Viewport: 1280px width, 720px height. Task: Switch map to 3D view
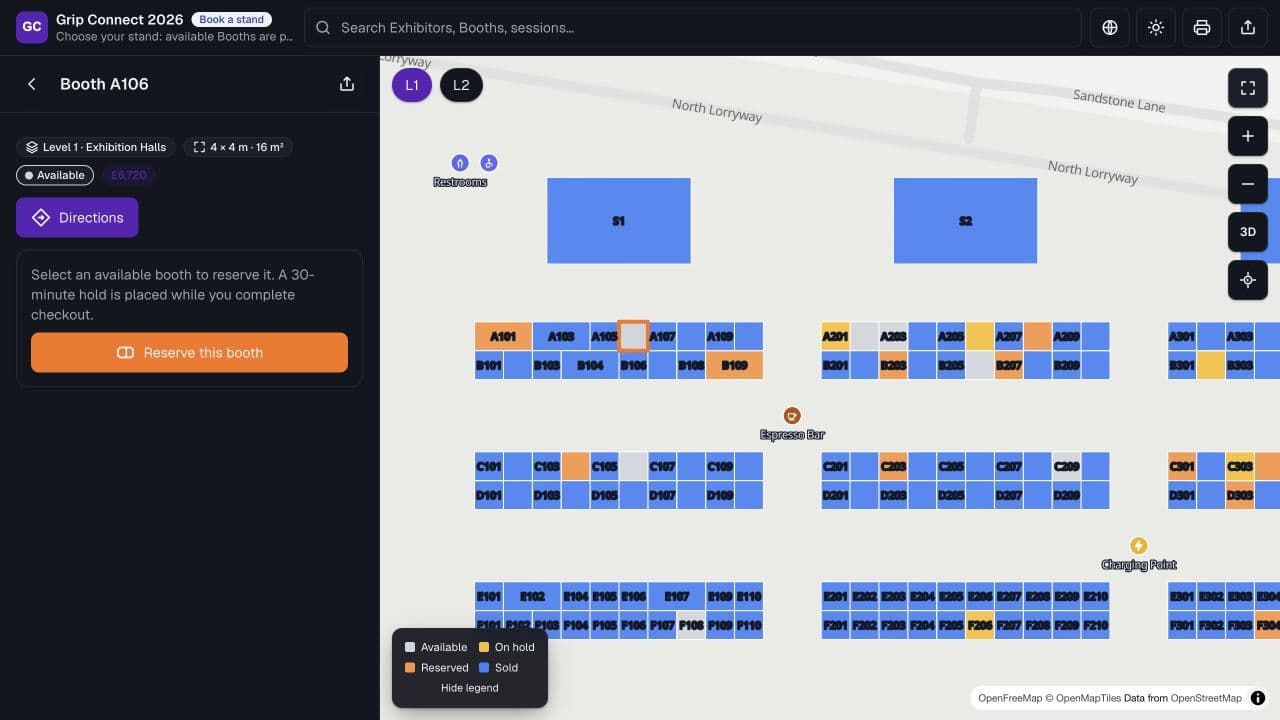(1248, 232)
